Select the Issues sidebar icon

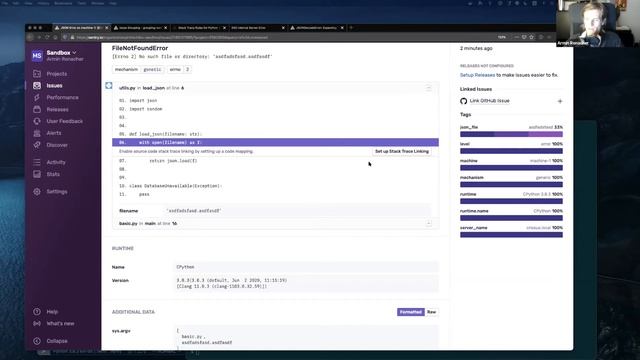tap(37, 86)
